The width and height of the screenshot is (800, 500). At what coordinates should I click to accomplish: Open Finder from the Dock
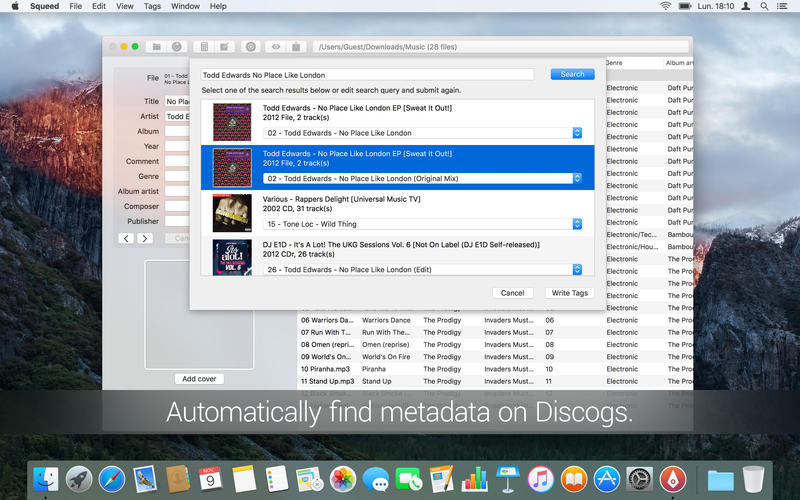pos(46,480)
